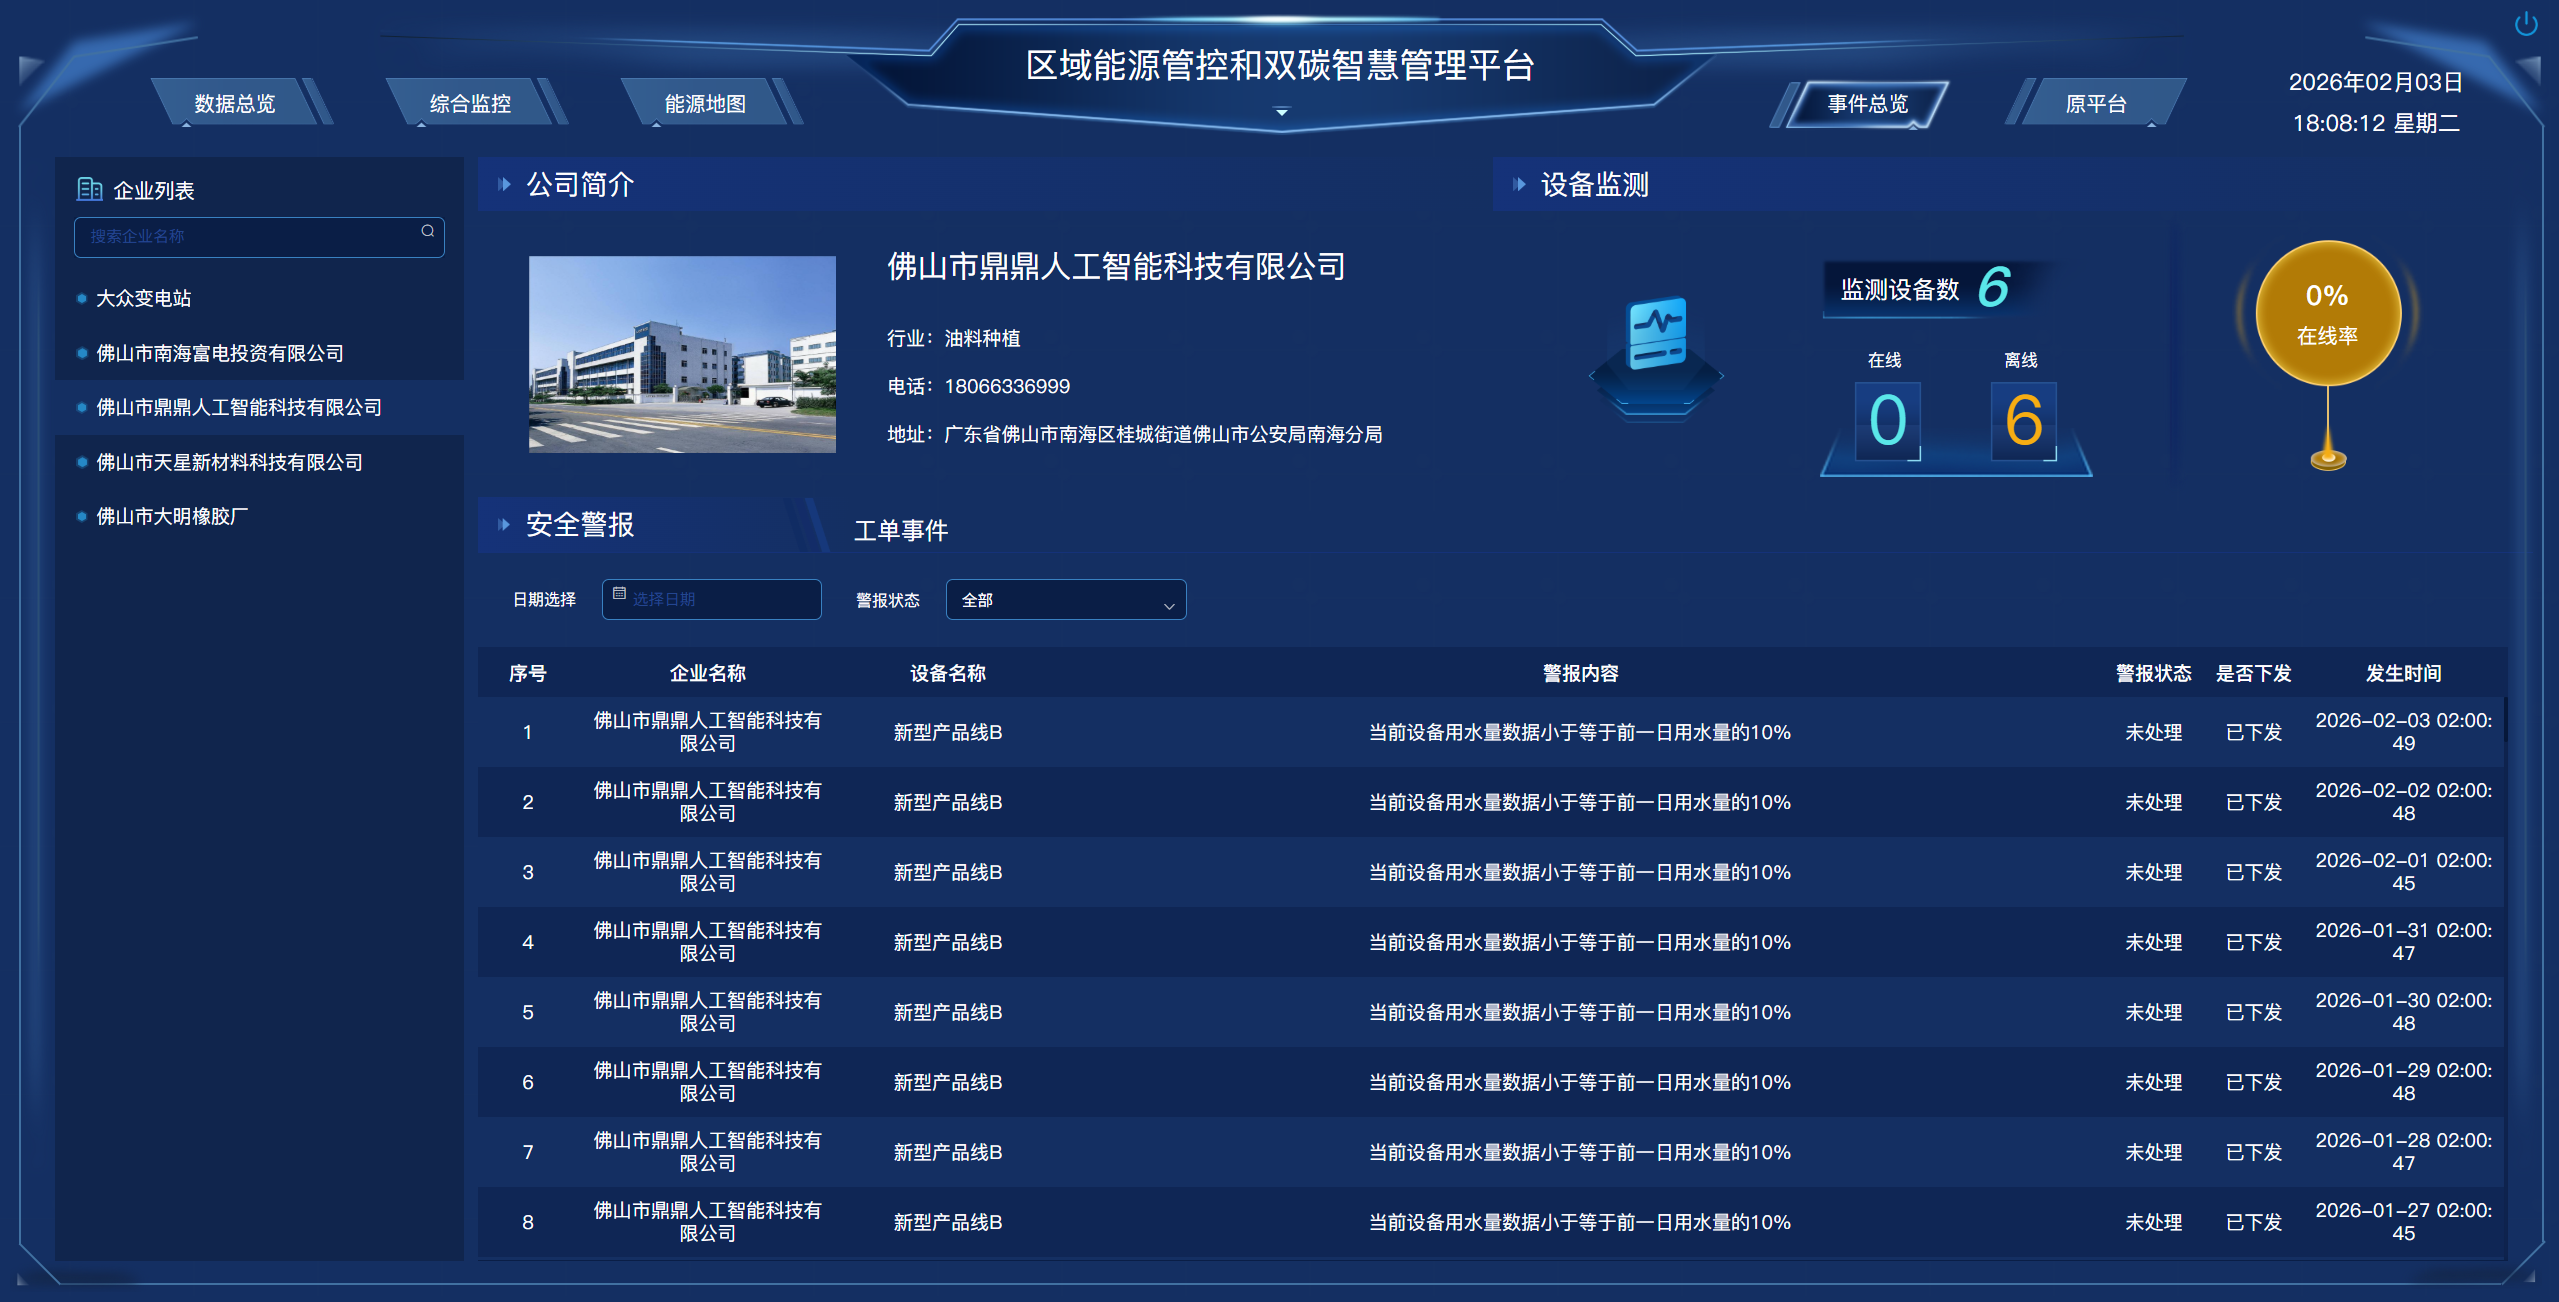The width and height of the screenshot is (2559, 1302).
Task: Expand the chevron below the platform title
Action: pos(1280,115)
